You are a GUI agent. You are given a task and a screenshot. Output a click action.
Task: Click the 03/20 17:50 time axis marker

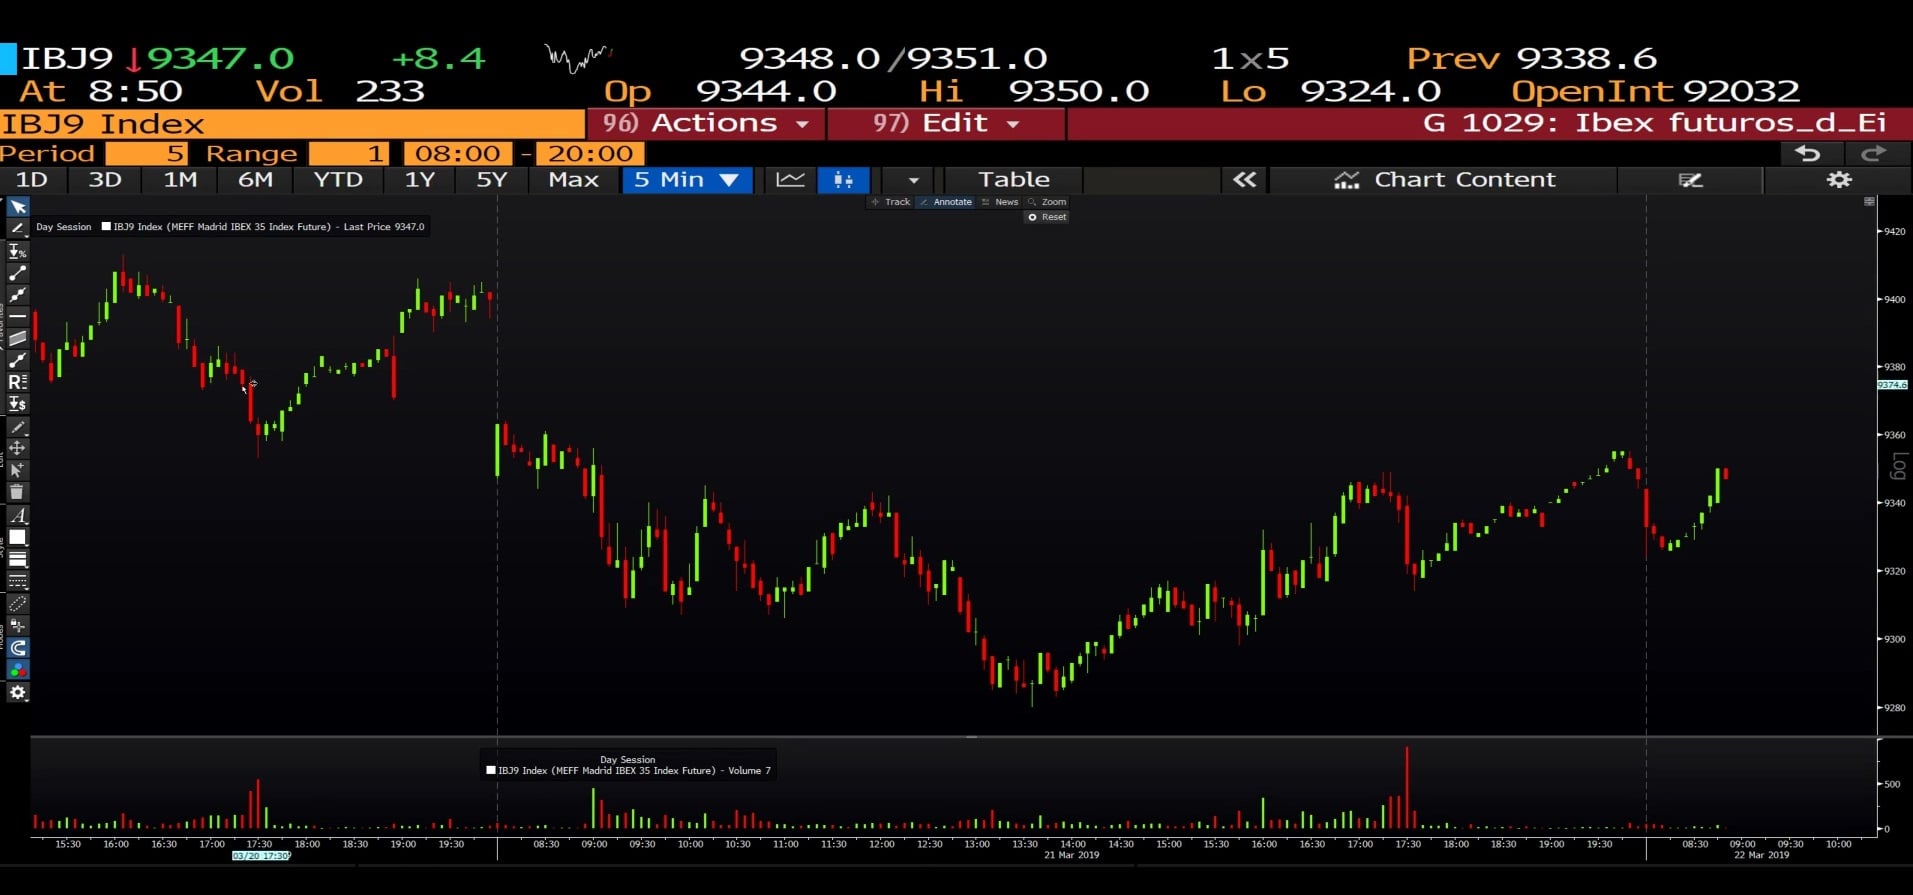[x=261, y=856]
